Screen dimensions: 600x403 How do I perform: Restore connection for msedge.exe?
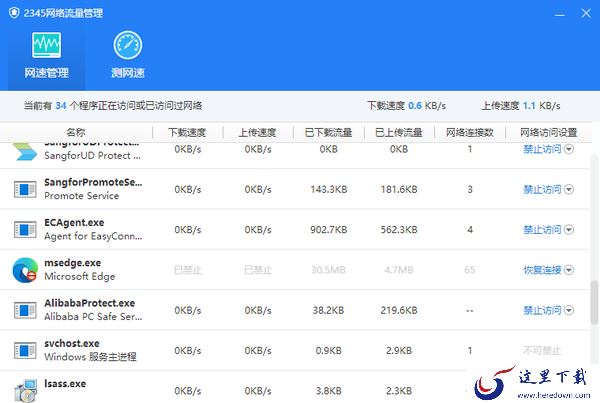point(542,270)
